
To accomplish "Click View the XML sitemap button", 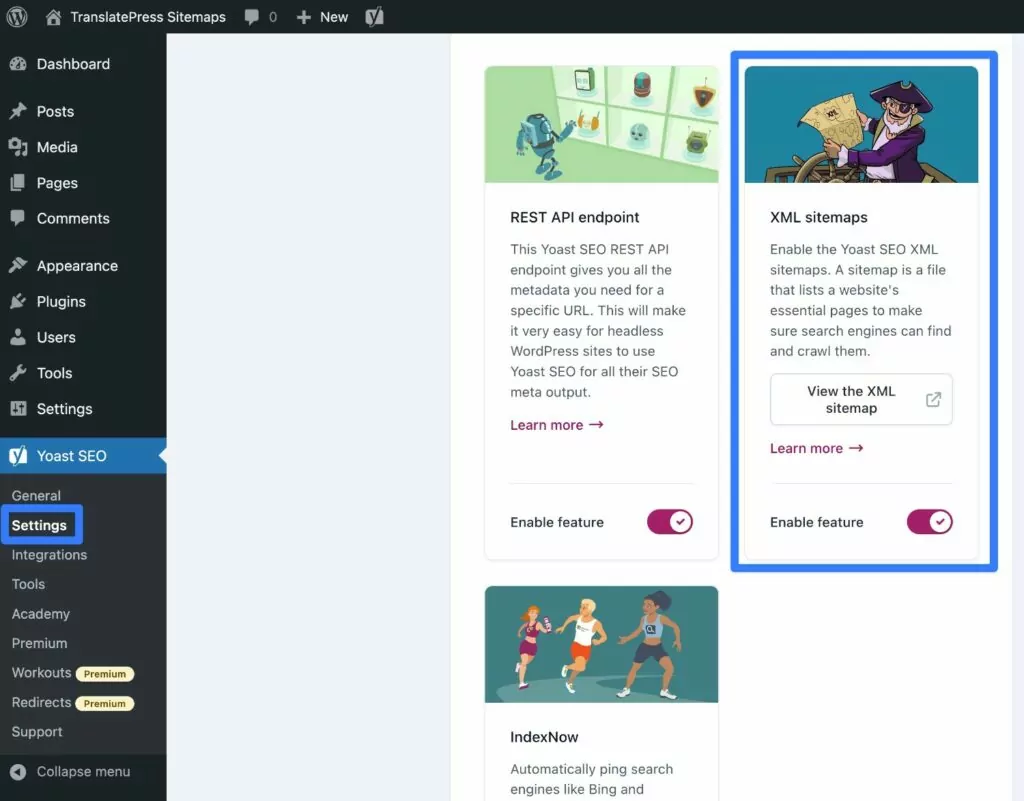I will click(x=861, y=400).
